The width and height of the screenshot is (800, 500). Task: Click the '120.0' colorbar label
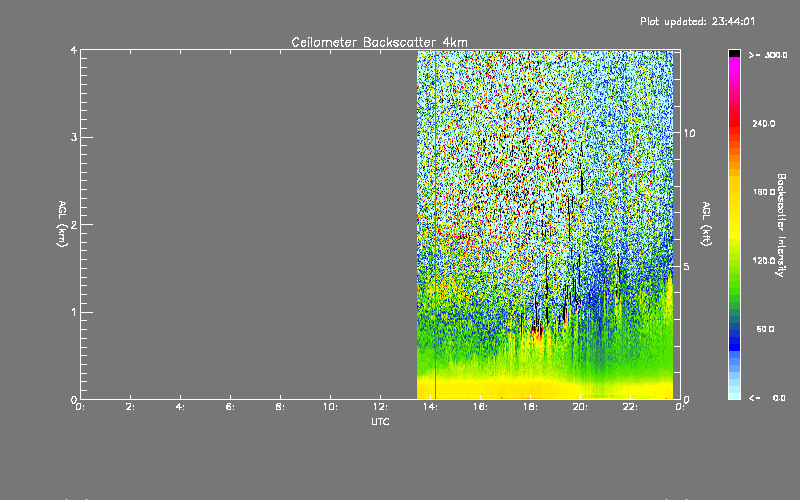764,261
